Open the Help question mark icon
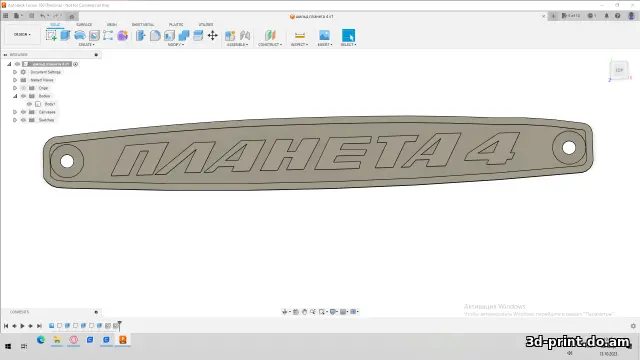This screenshot has height=360, width=640. tap(618, 16)
